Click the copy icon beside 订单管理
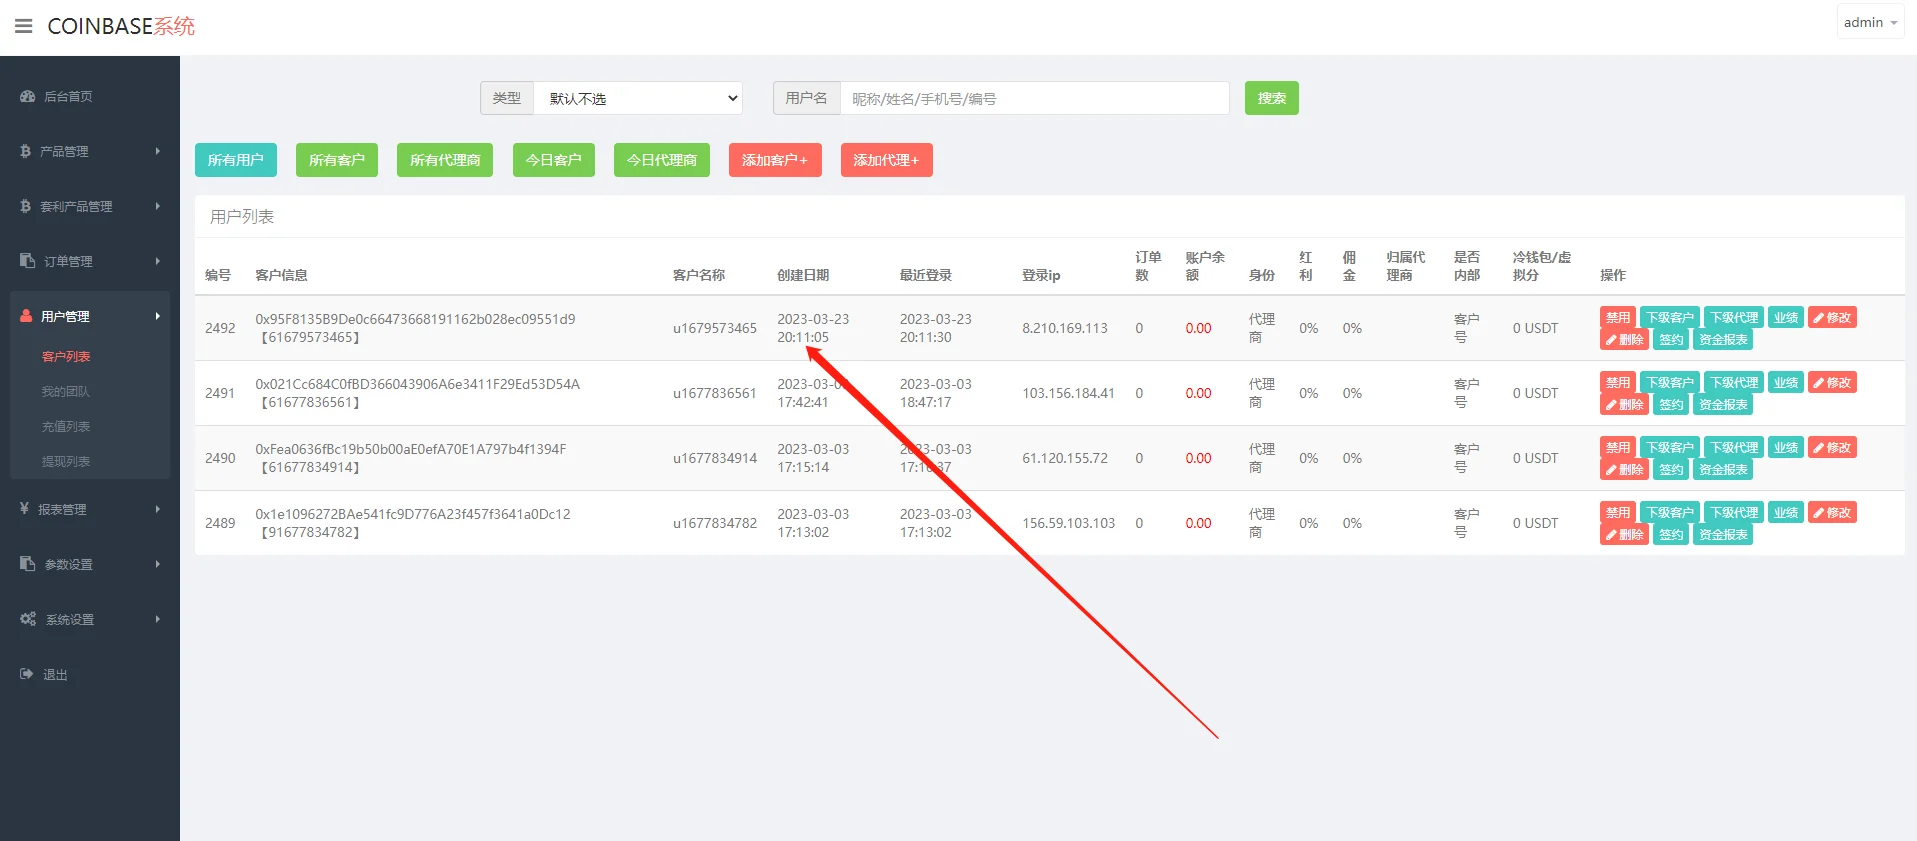1917x841 pixels. (x=27, y=261)
